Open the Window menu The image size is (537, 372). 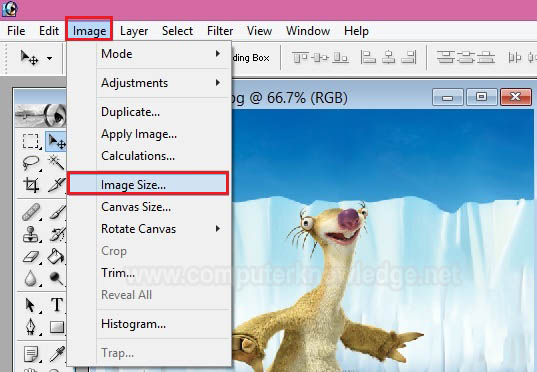[308, 31]
